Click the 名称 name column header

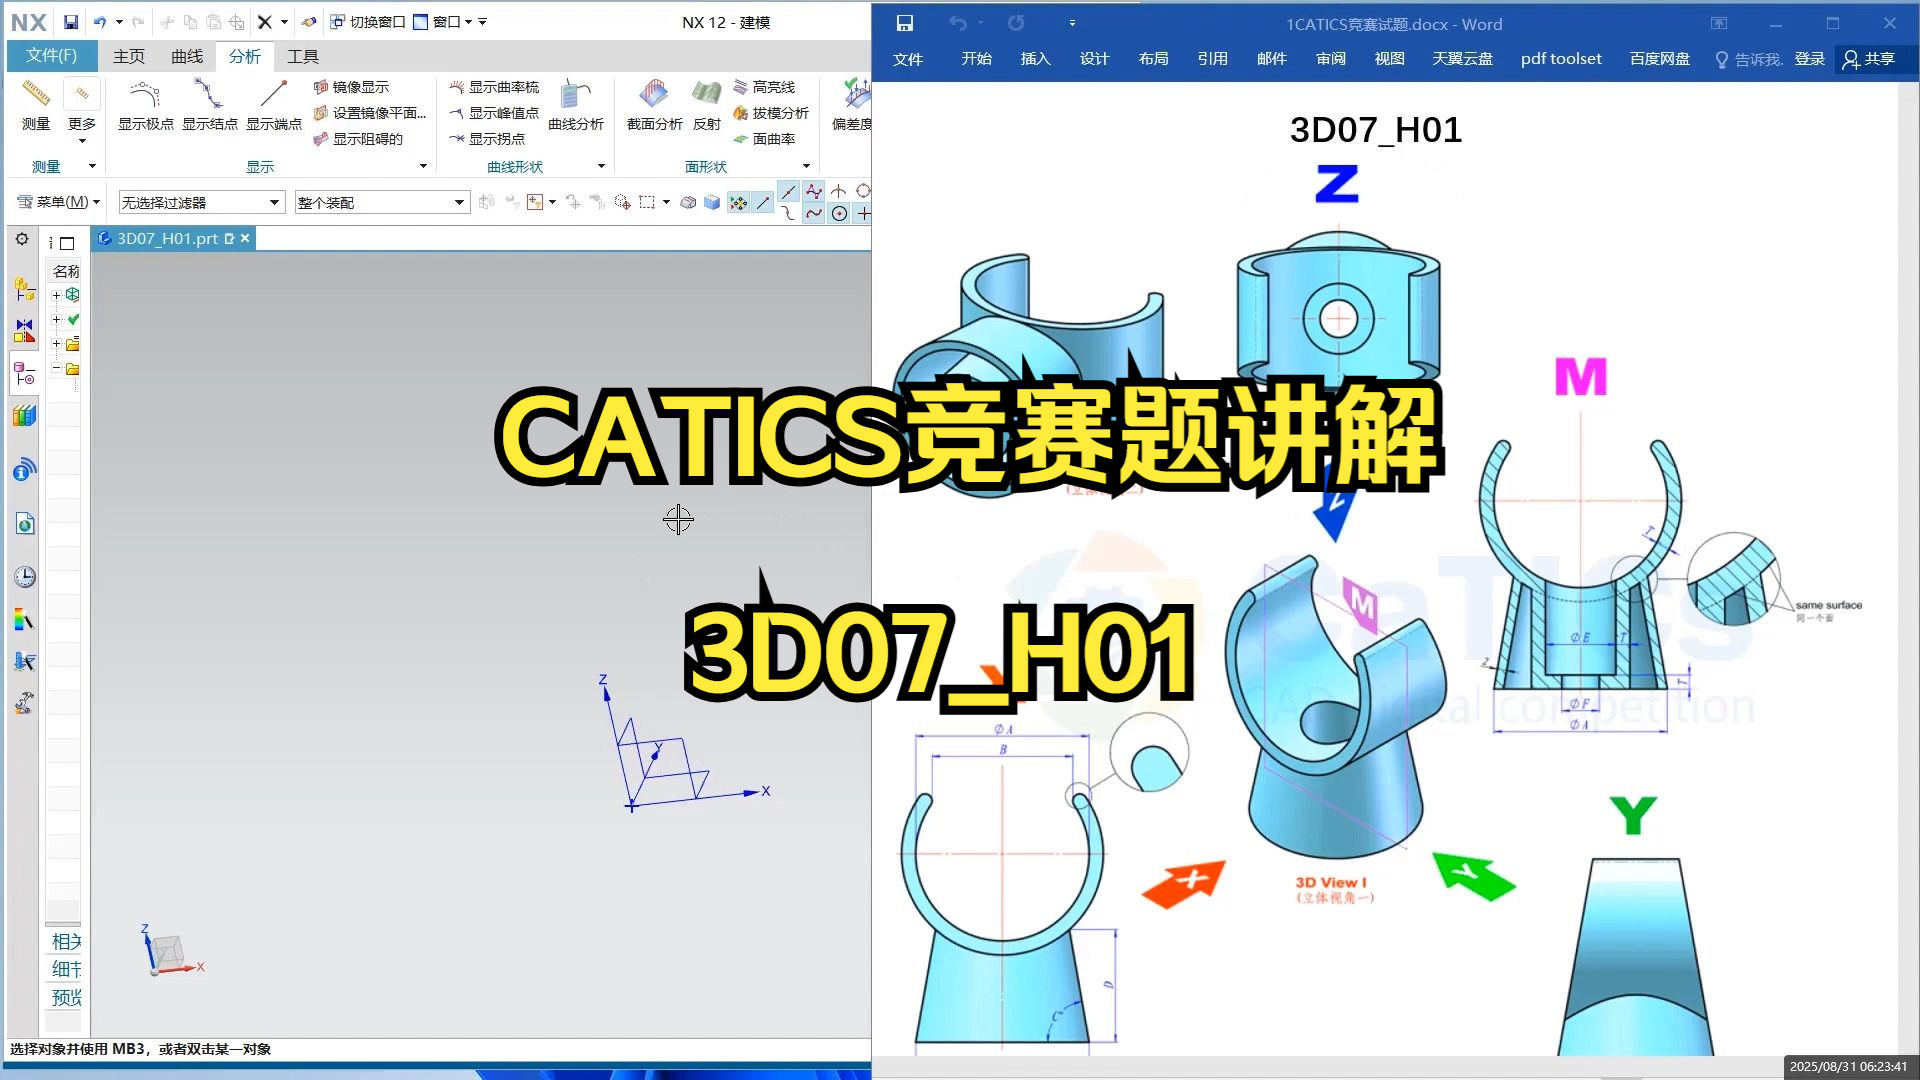click(66, 271)
